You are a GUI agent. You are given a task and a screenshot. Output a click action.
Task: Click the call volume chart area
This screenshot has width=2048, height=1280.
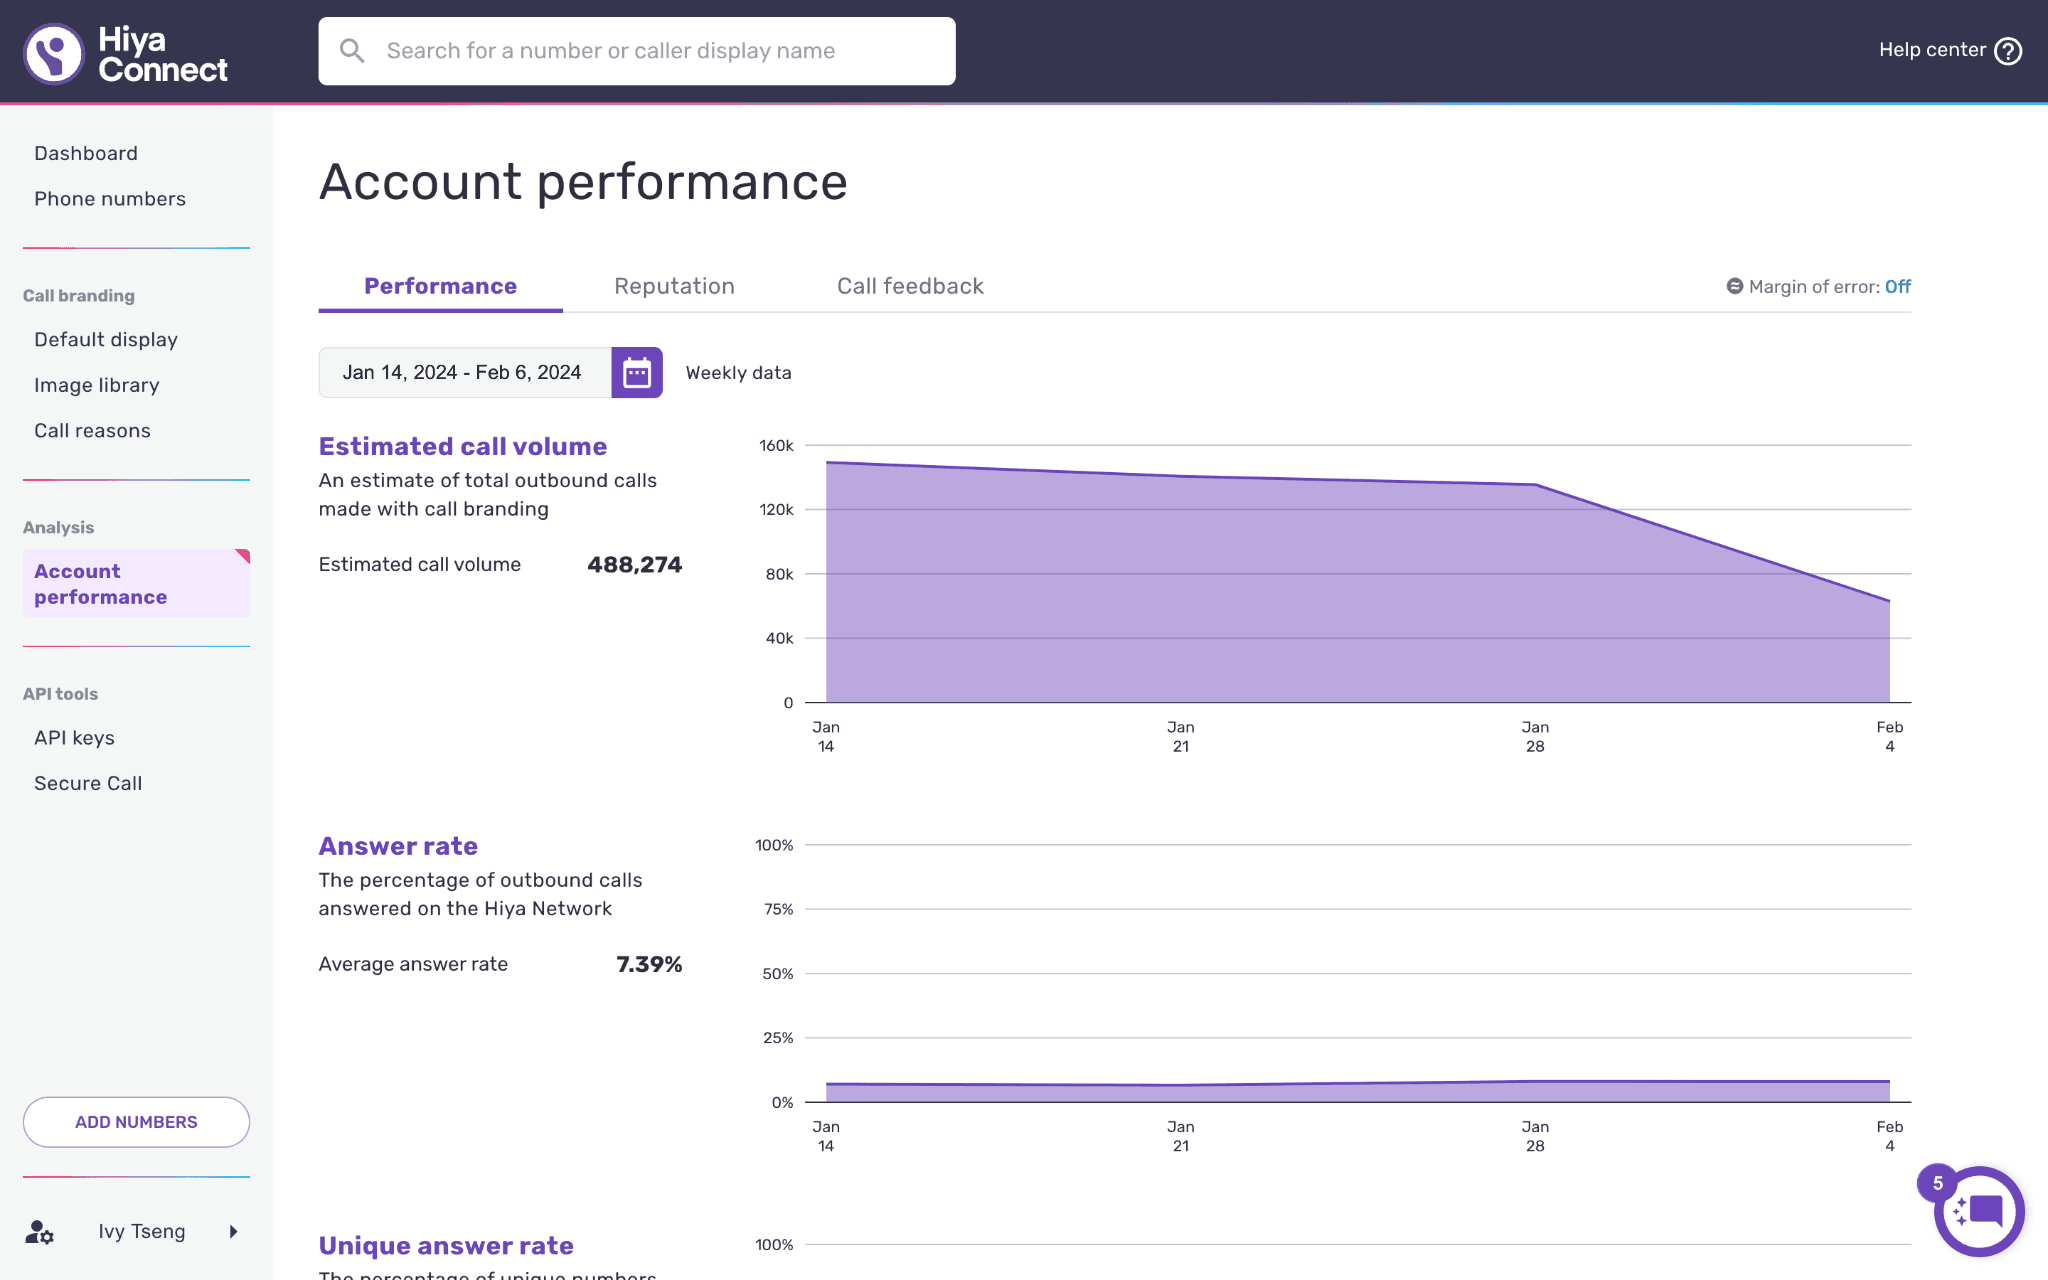pyautogui.click(x=1358, y=582)
